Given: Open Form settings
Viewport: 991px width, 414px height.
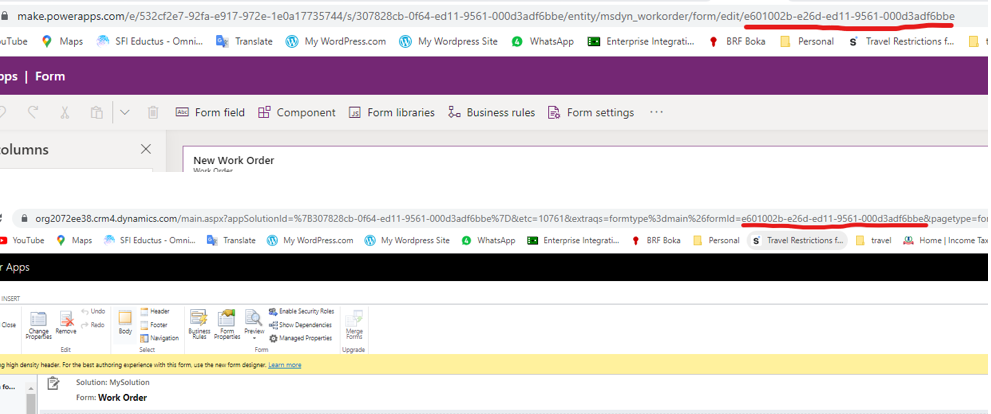Looking at the screenshot, I should pos(590,112).
